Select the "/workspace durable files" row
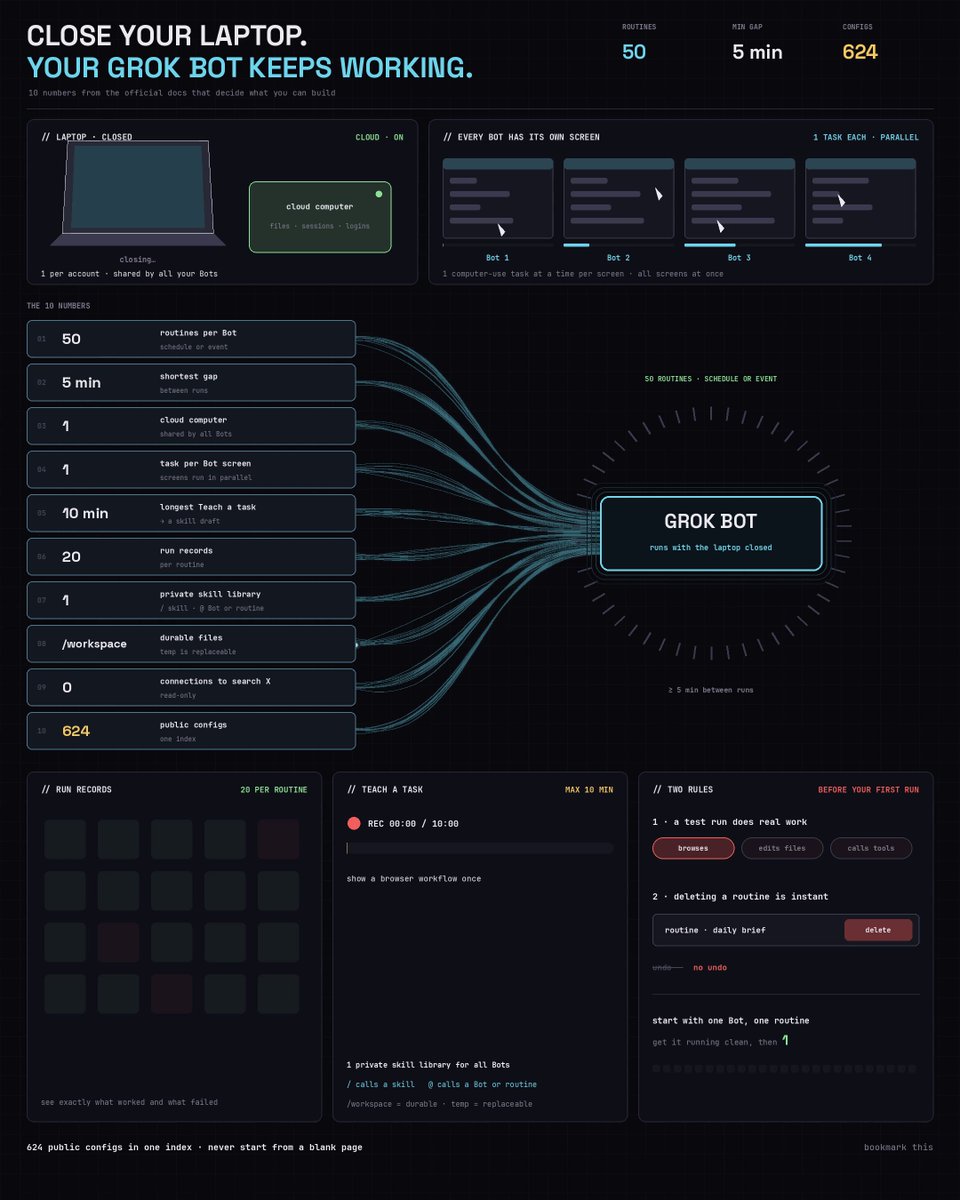This screenshot has height=1200, width=960. [x=191, y=643]
